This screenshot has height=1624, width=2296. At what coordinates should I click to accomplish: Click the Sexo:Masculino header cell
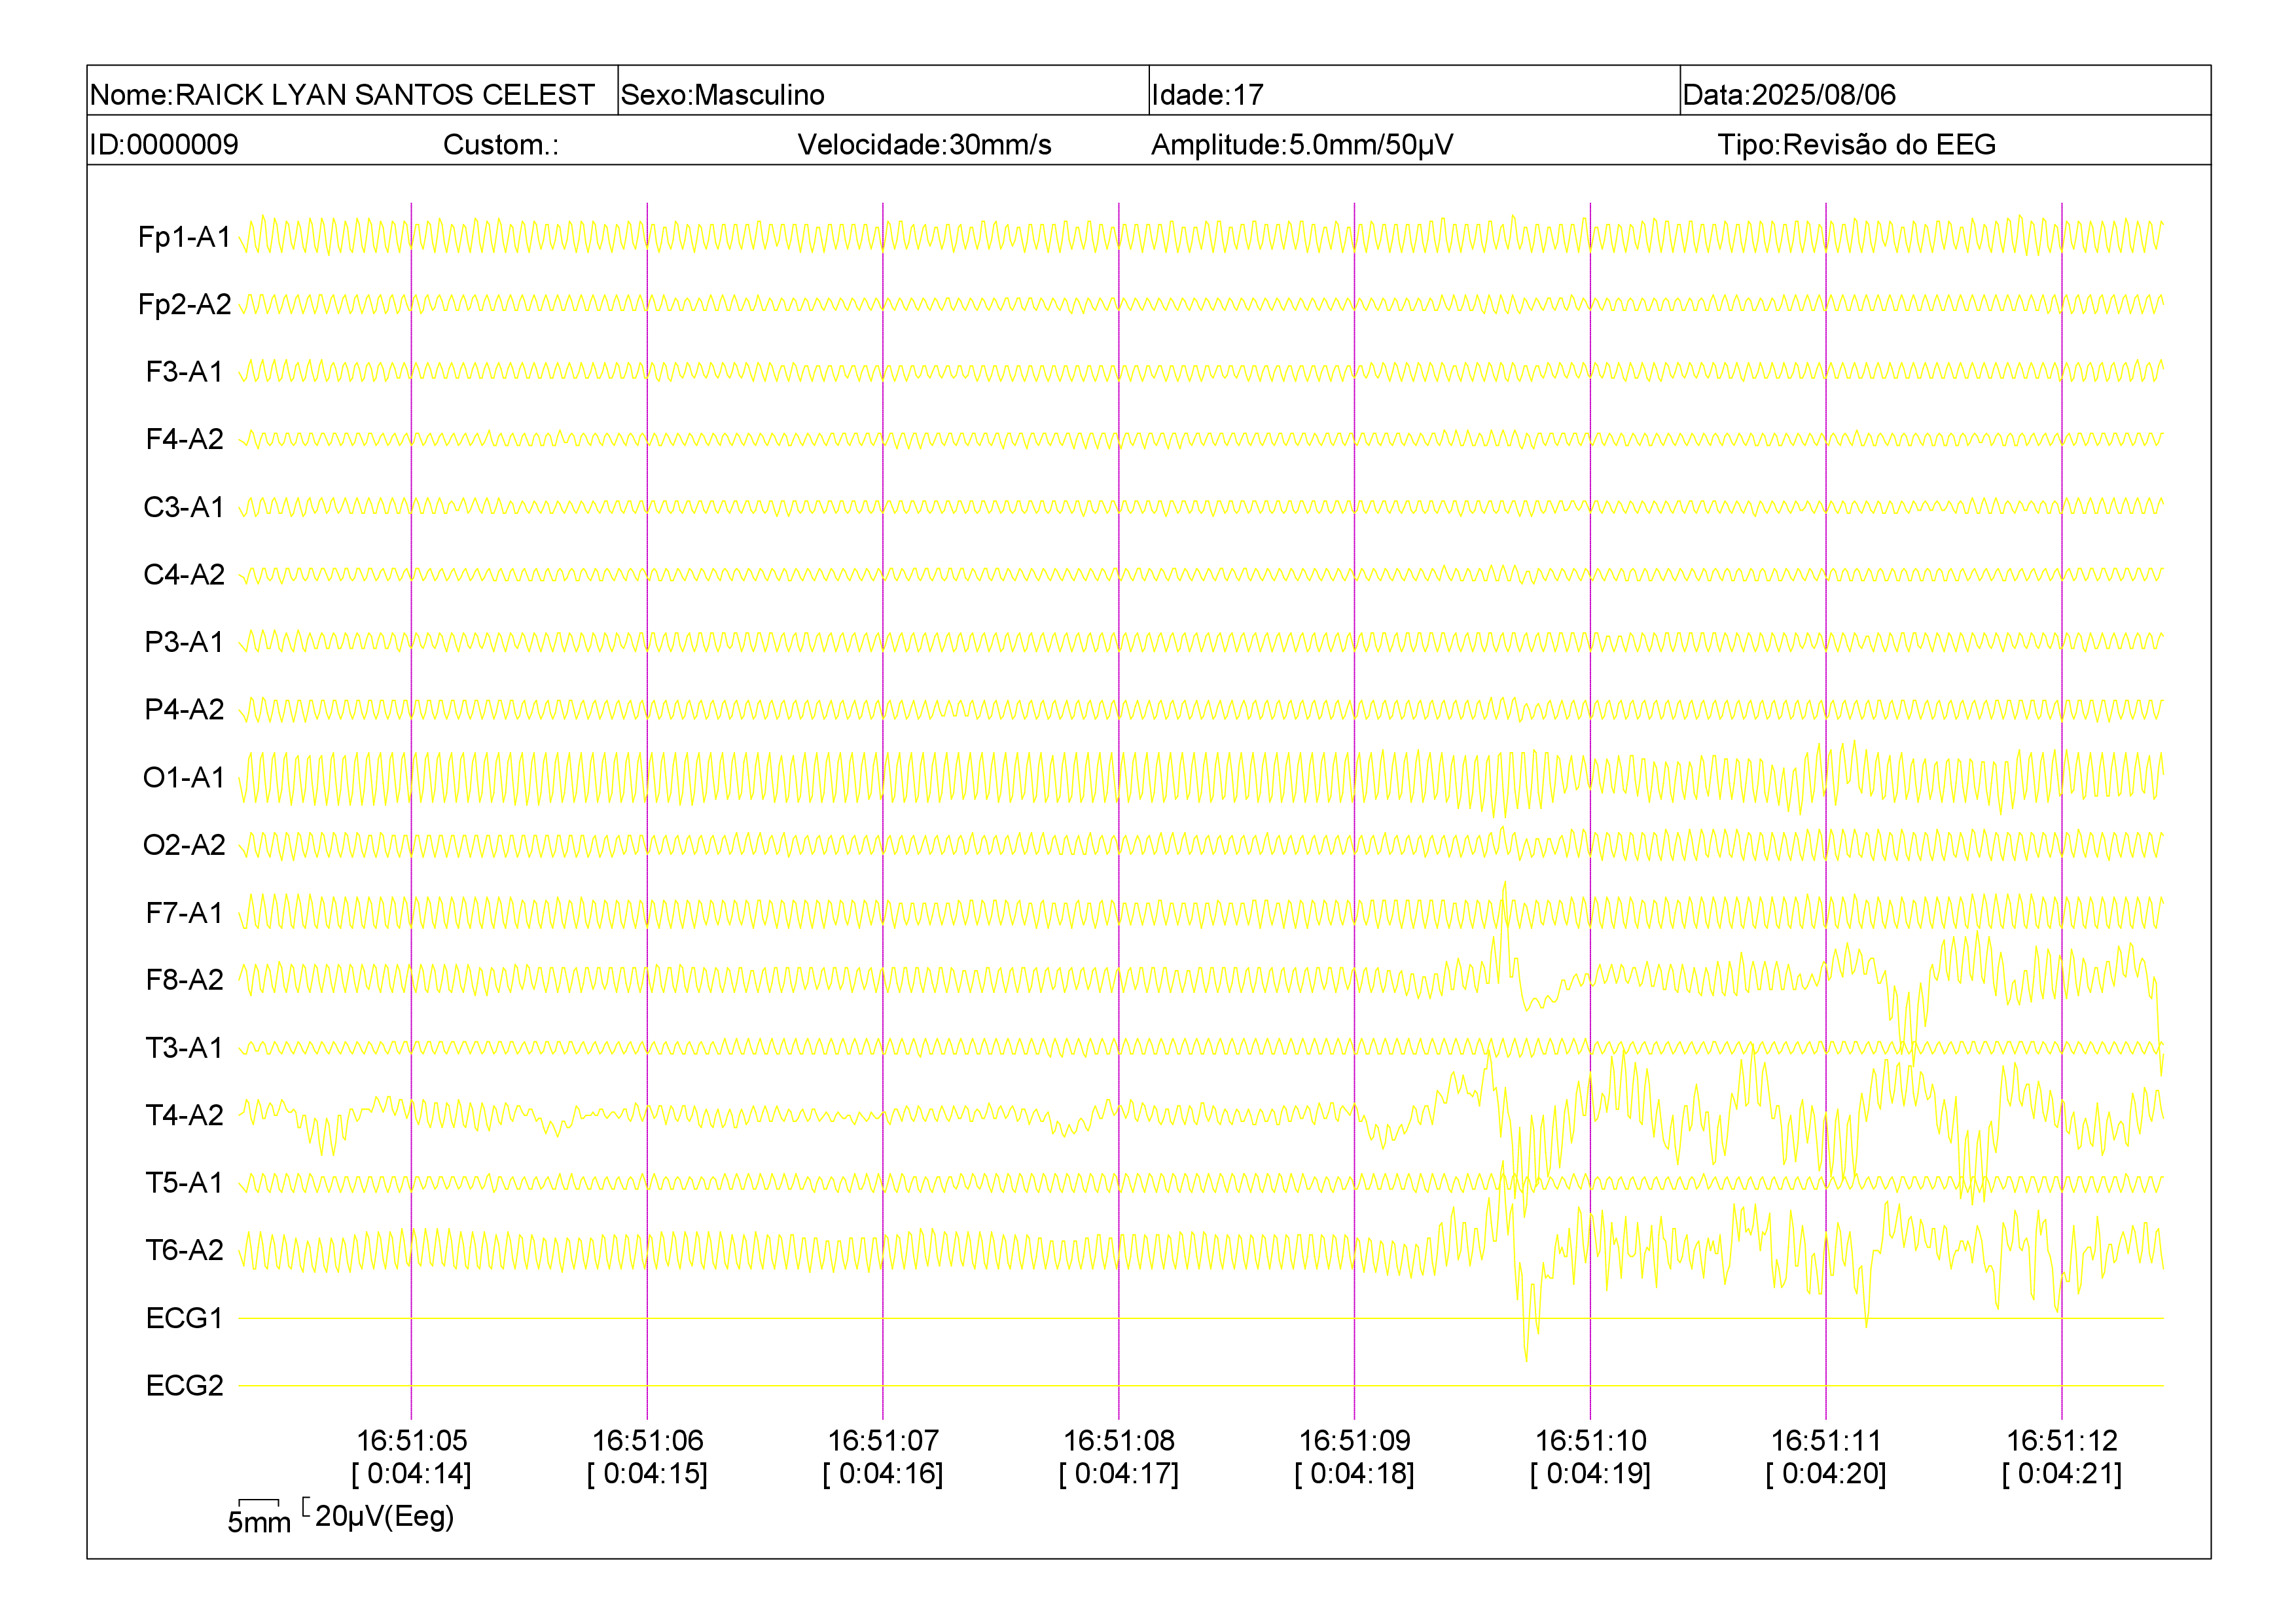pyautogui.click(x=883, y=91)
